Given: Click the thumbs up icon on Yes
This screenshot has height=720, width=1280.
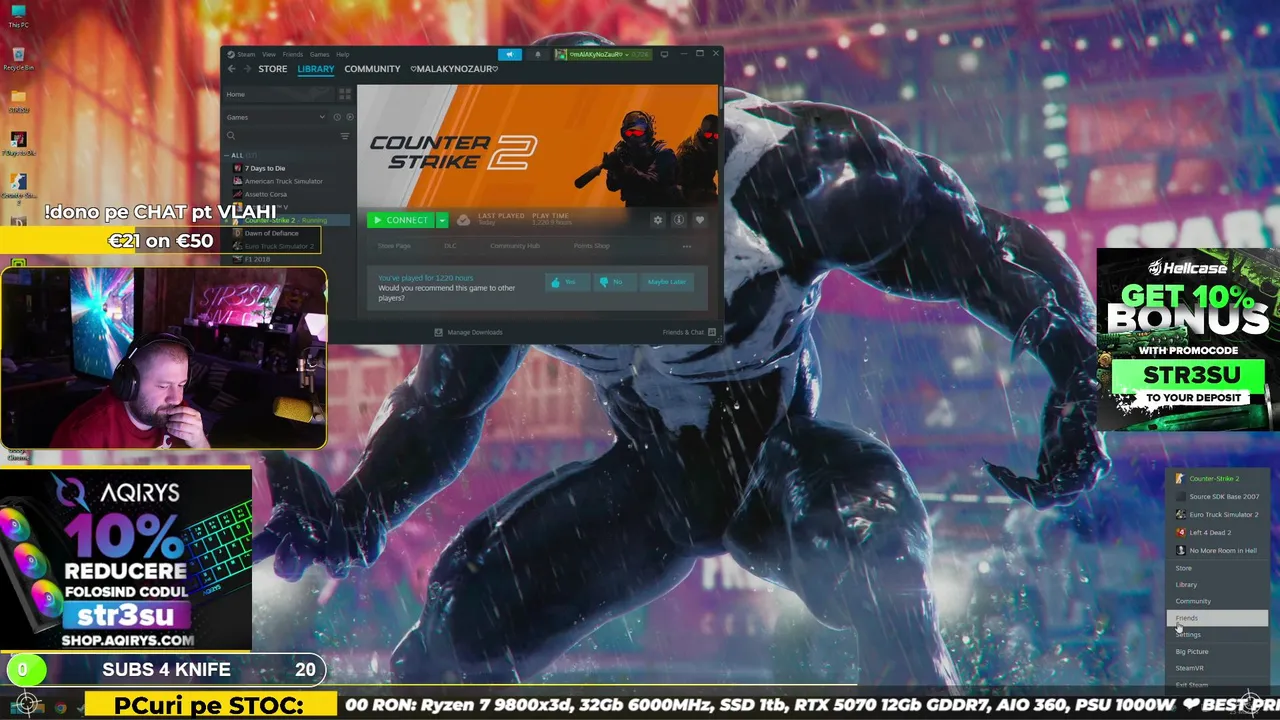Looking at the screenshot, I should point(555,282).
